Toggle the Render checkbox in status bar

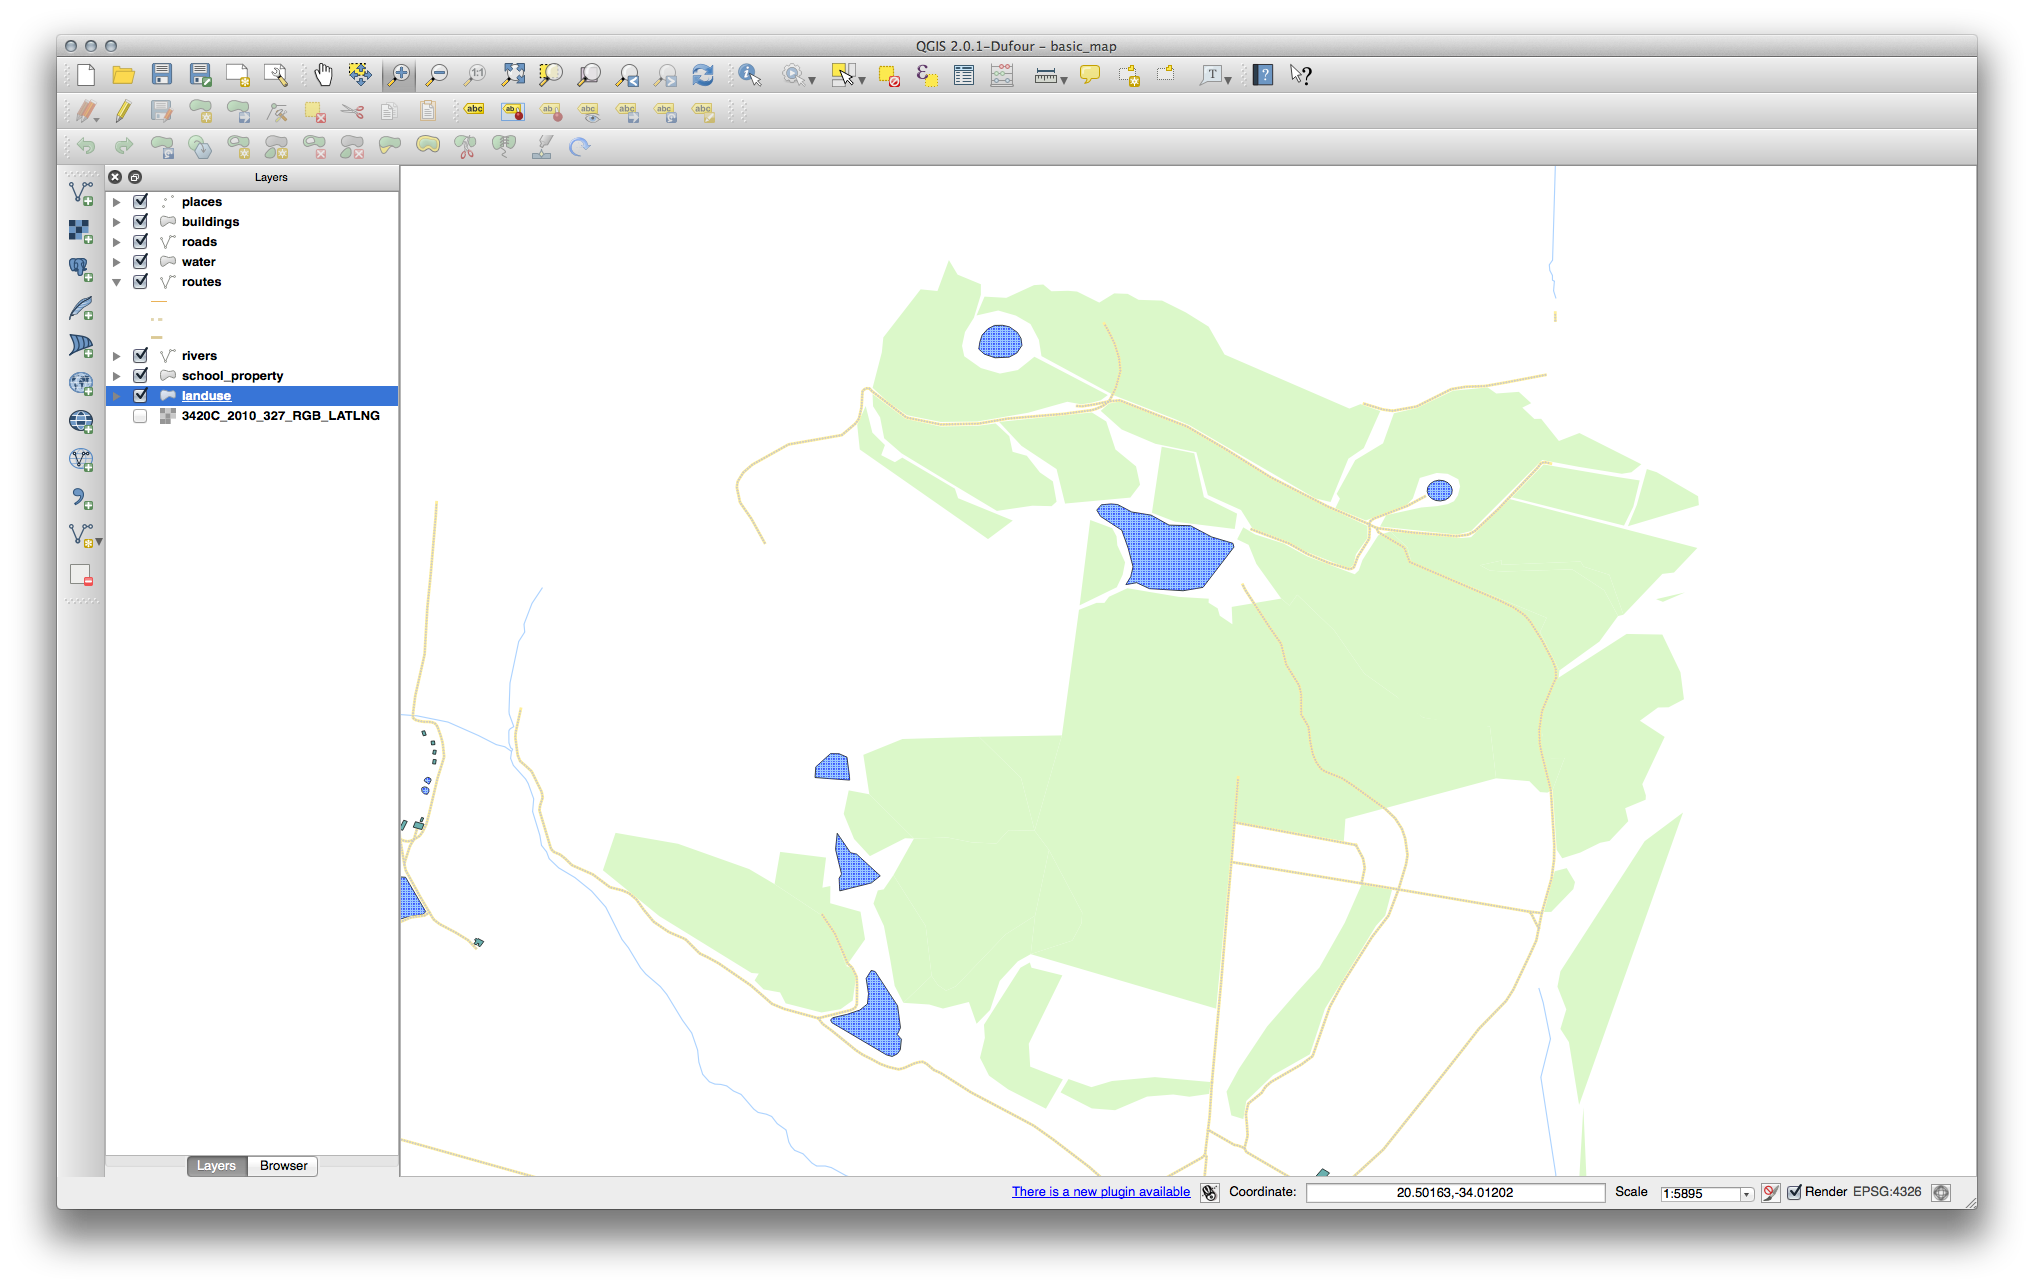(1794, 1192)
